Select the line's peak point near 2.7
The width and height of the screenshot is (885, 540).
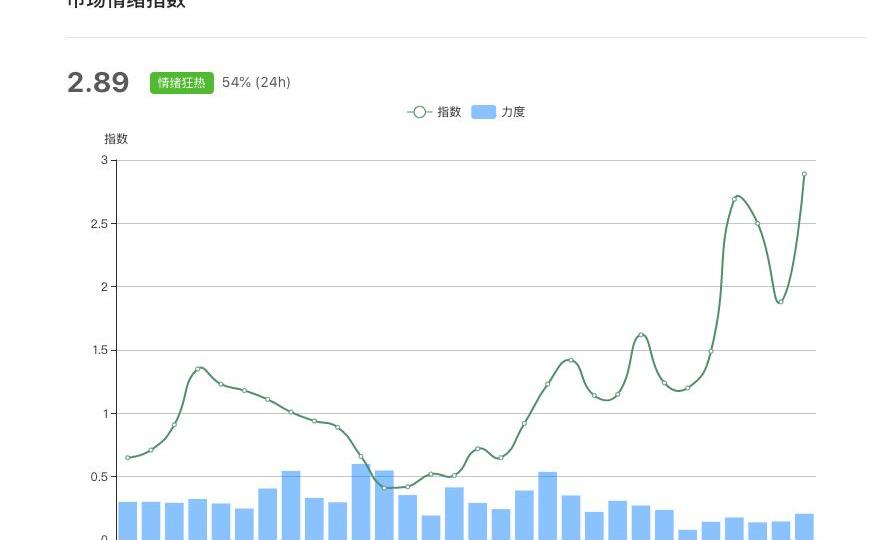point(734,199)
